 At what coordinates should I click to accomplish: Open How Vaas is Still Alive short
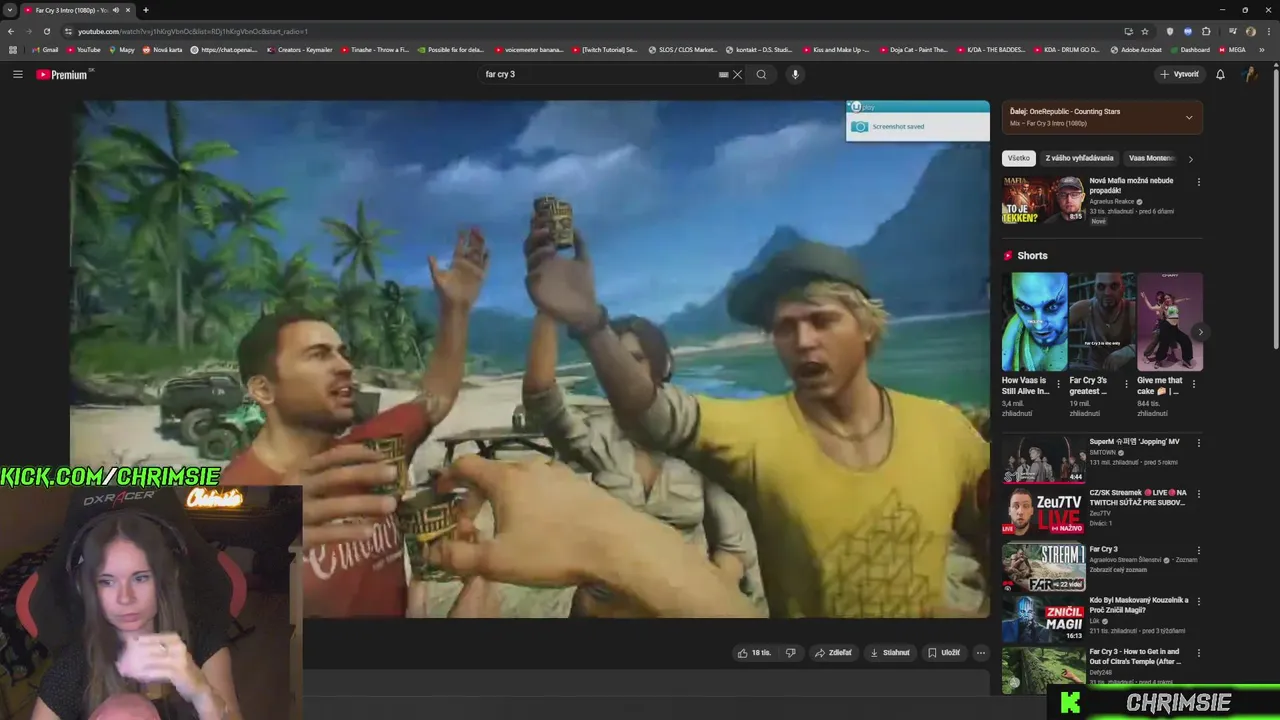coord(1034,322)
